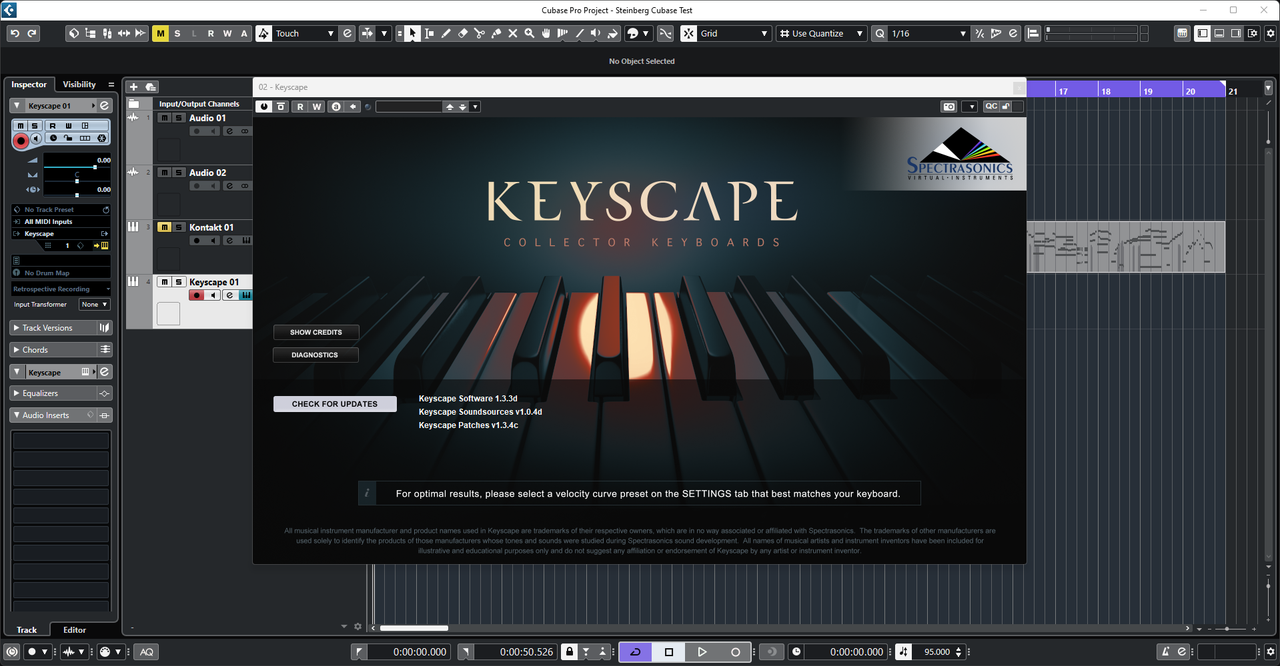Select the Play speaker tool

tap(596, 33)
